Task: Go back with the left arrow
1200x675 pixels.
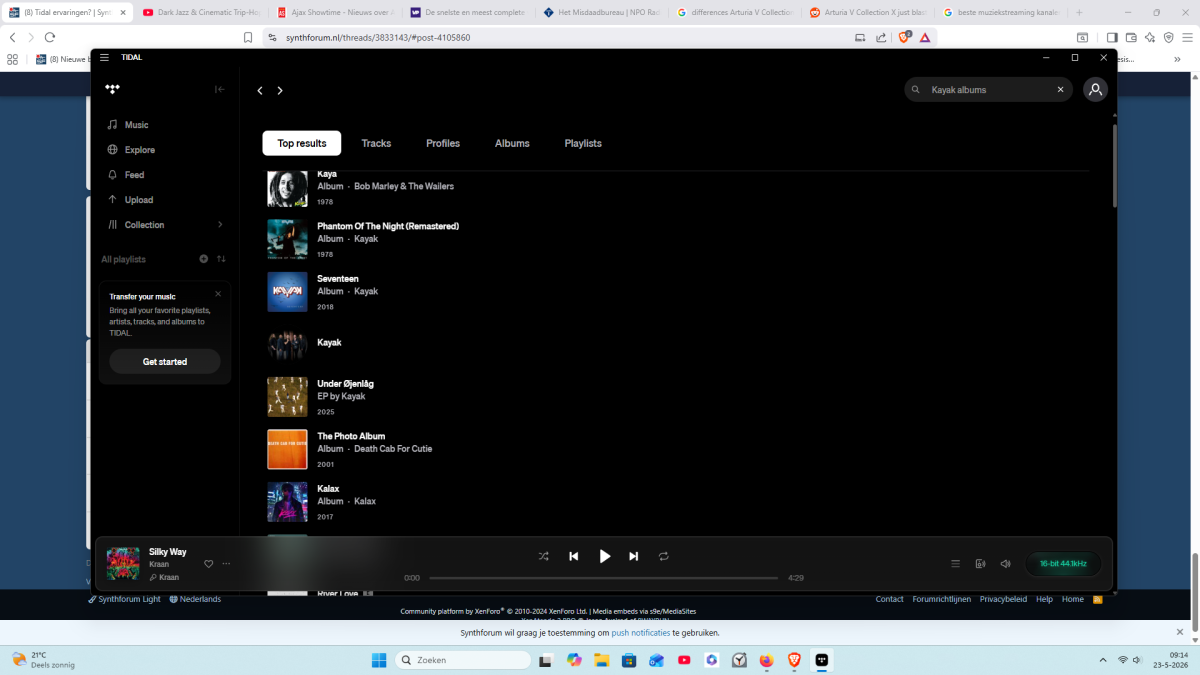Action: pos(260,90)
